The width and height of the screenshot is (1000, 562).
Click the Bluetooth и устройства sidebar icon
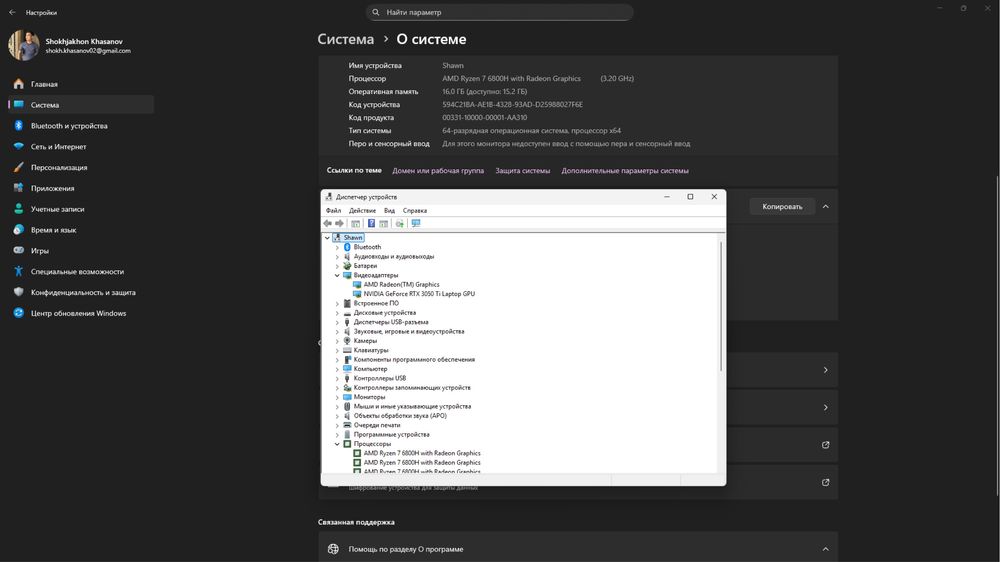(x=18, y=126)
